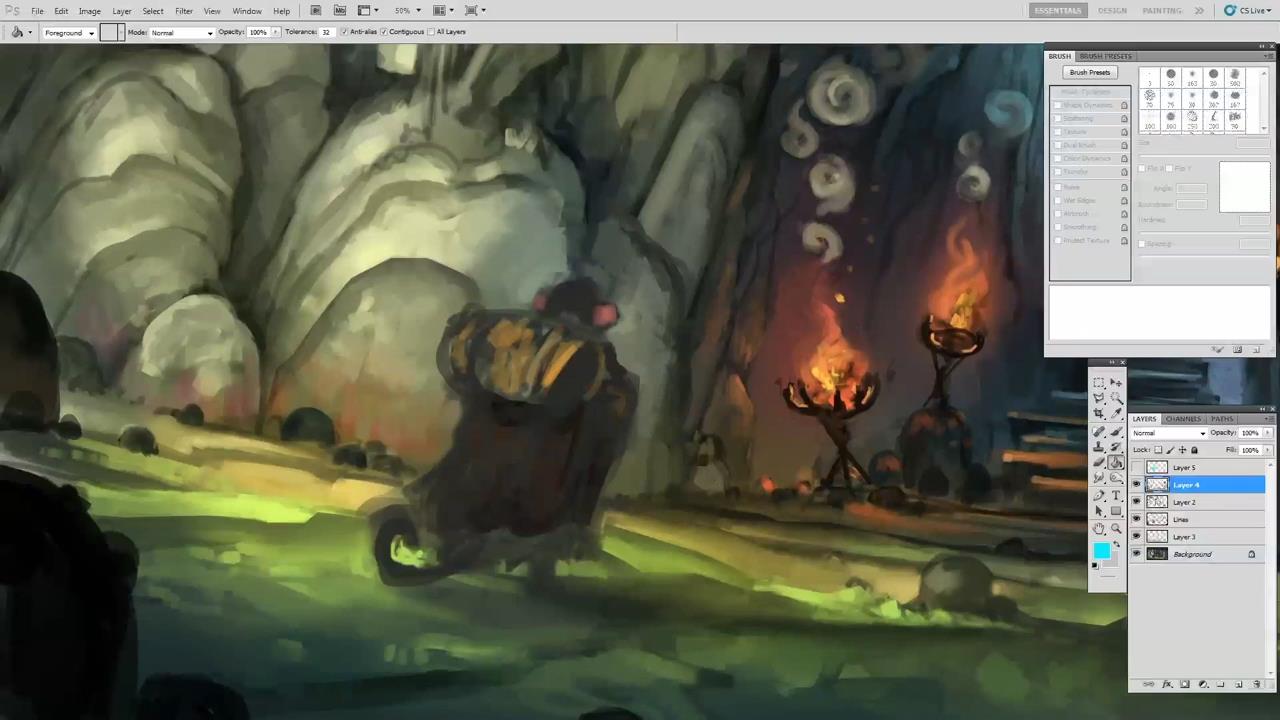Screen dimensions: 1280x720
Task: Show Layer 5 visibility
Action: tap(1136, 468)
